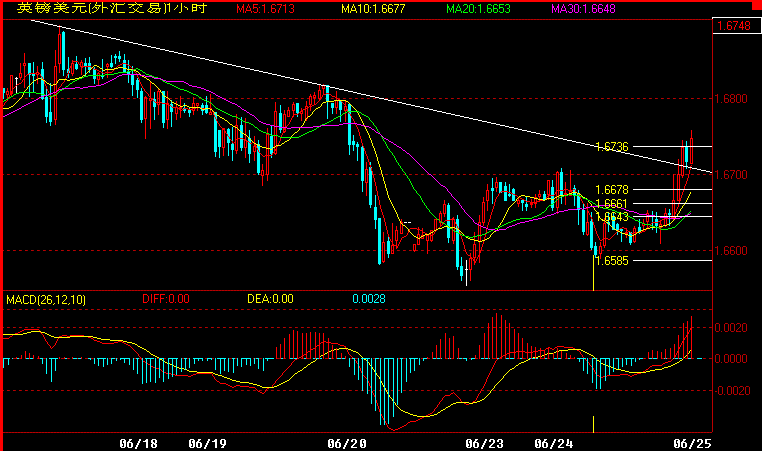Select the MA30:1.6648 indicator label
The width and height of the screenshot is (762, 451).
coord(583,9)
